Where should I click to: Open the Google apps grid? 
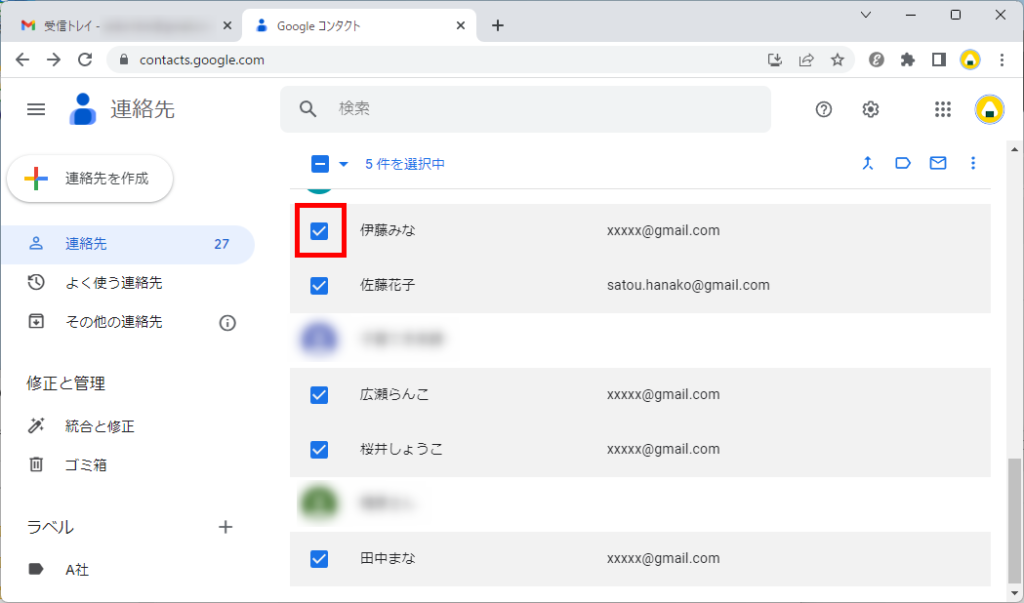click(942, 110)
